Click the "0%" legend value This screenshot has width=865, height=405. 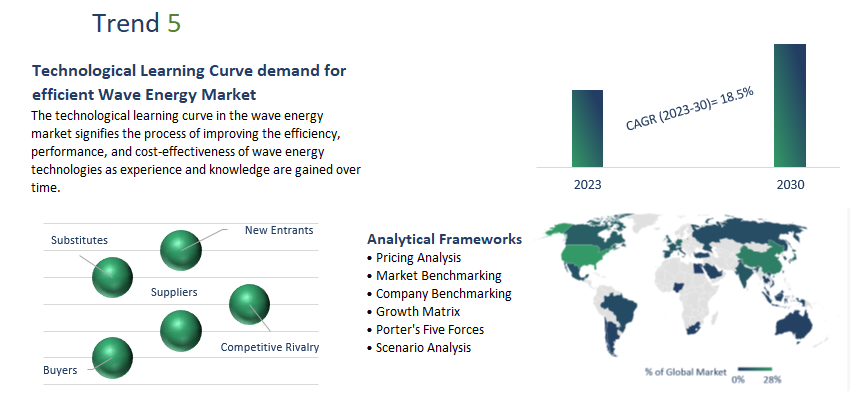[x=738, y=380]
